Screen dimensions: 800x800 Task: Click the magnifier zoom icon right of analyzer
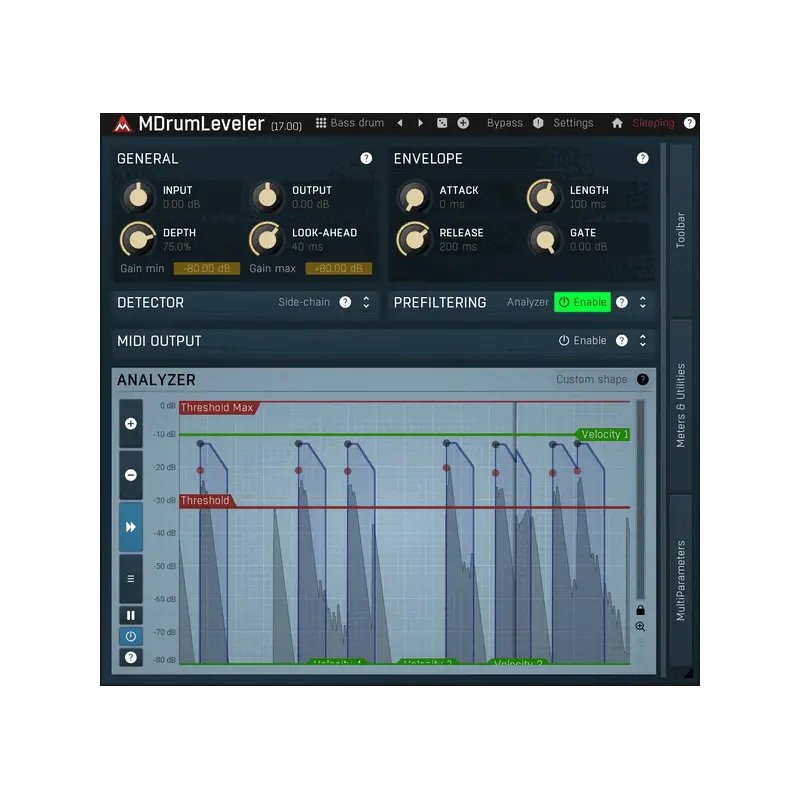[x=640, y=627]
